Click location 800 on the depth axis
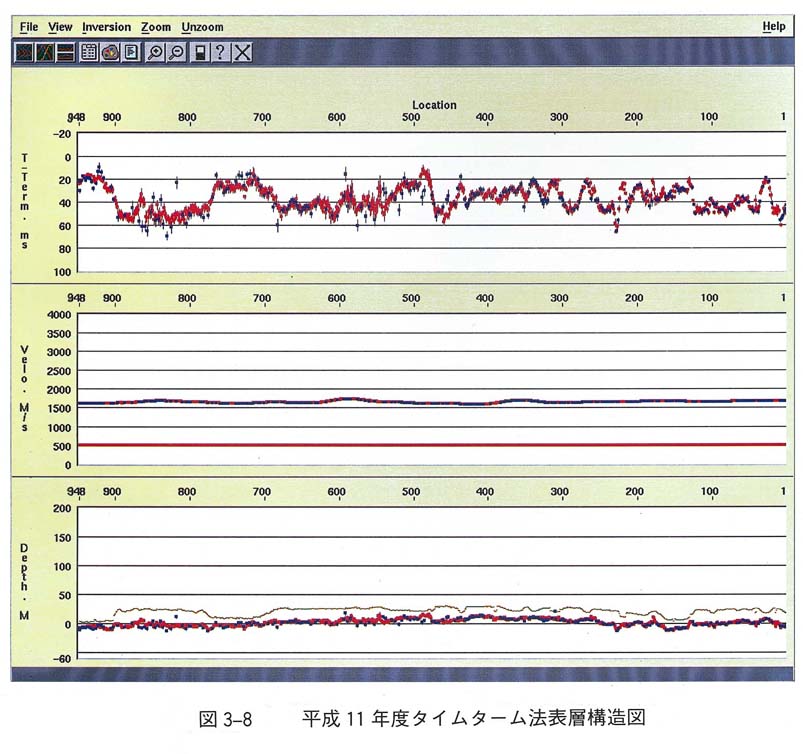The image size is (803, 754). [187, 492]
